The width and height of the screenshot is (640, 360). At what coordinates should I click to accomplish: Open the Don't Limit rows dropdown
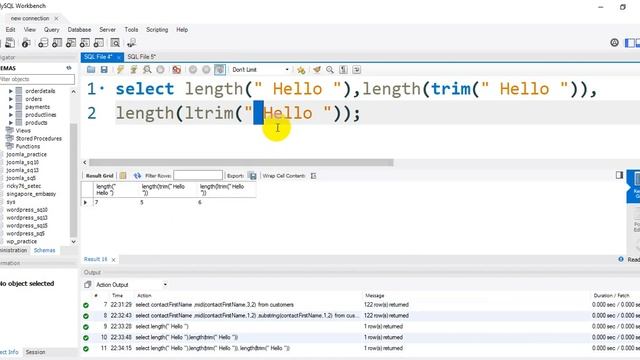[260, 70]
